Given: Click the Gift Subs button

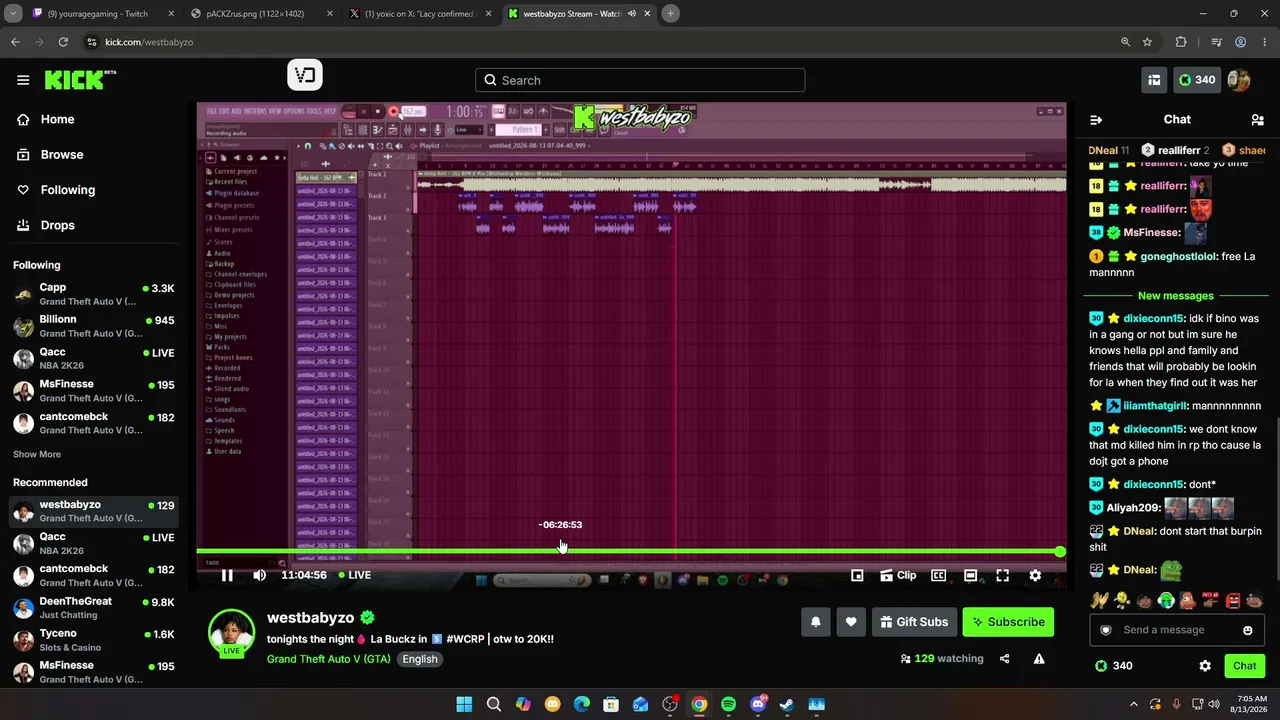Looking at the screenshot, I should click(x=915, y=622).
